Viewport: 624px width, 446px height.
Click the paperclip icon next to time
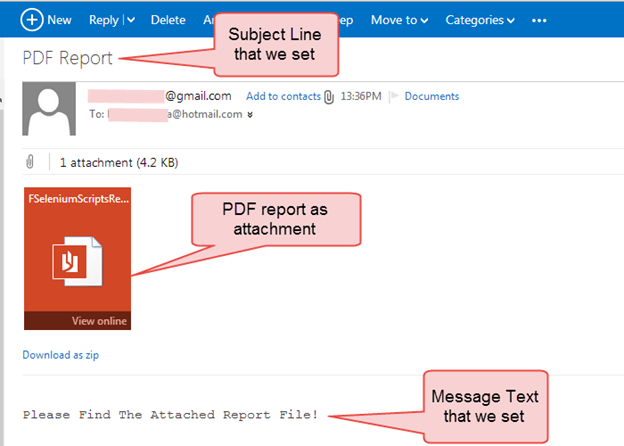point(329,97)
